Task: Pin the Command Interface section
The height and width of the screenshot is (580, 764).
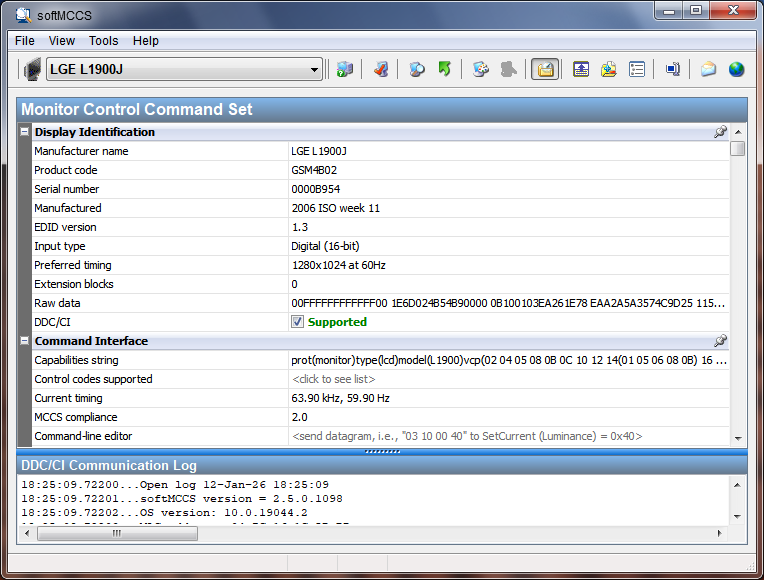Action: (720, 341)
